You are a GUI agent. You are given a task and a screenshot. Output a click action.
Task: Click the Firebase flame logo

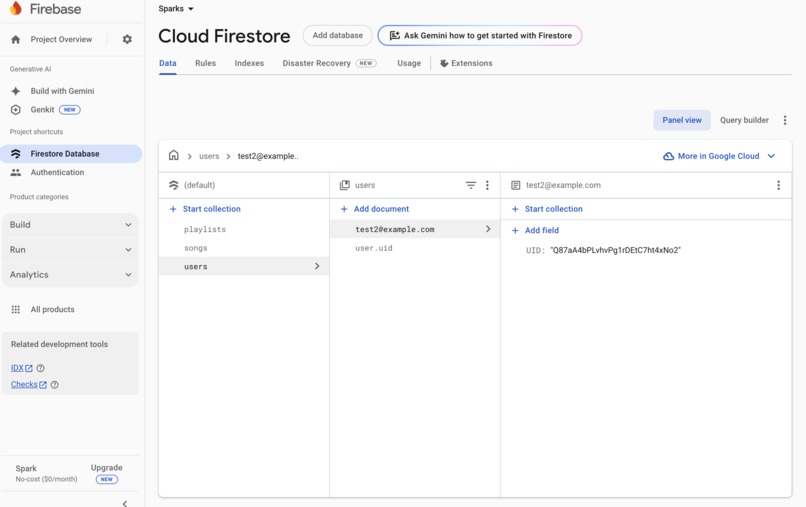16,8
